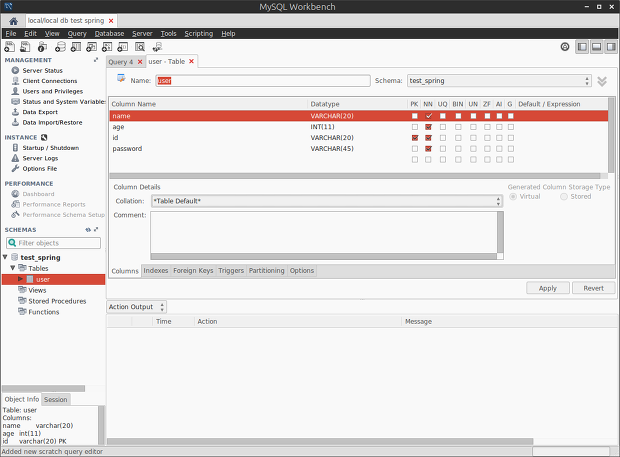This screenshot has width=620, height=457.
Task: Toggle PK checkbox for id column
Action: [x=414, y=138]
